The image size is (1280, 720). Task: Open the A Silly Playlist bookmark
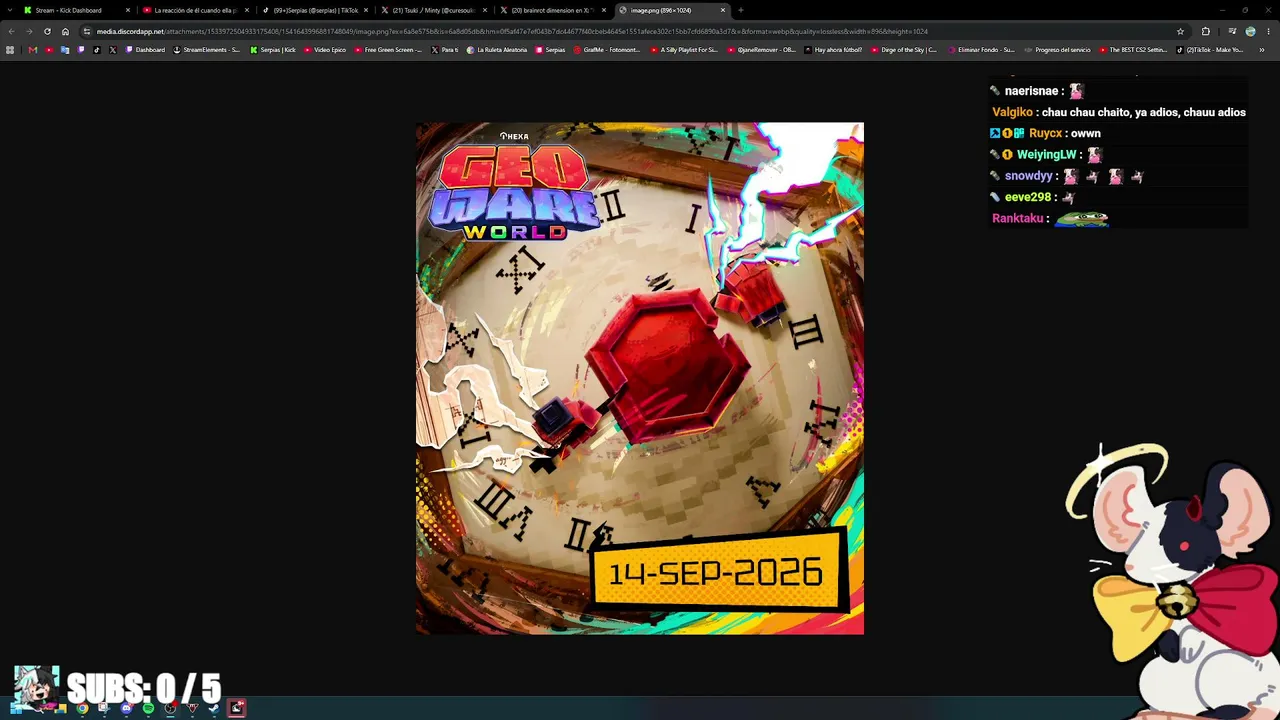684,50
